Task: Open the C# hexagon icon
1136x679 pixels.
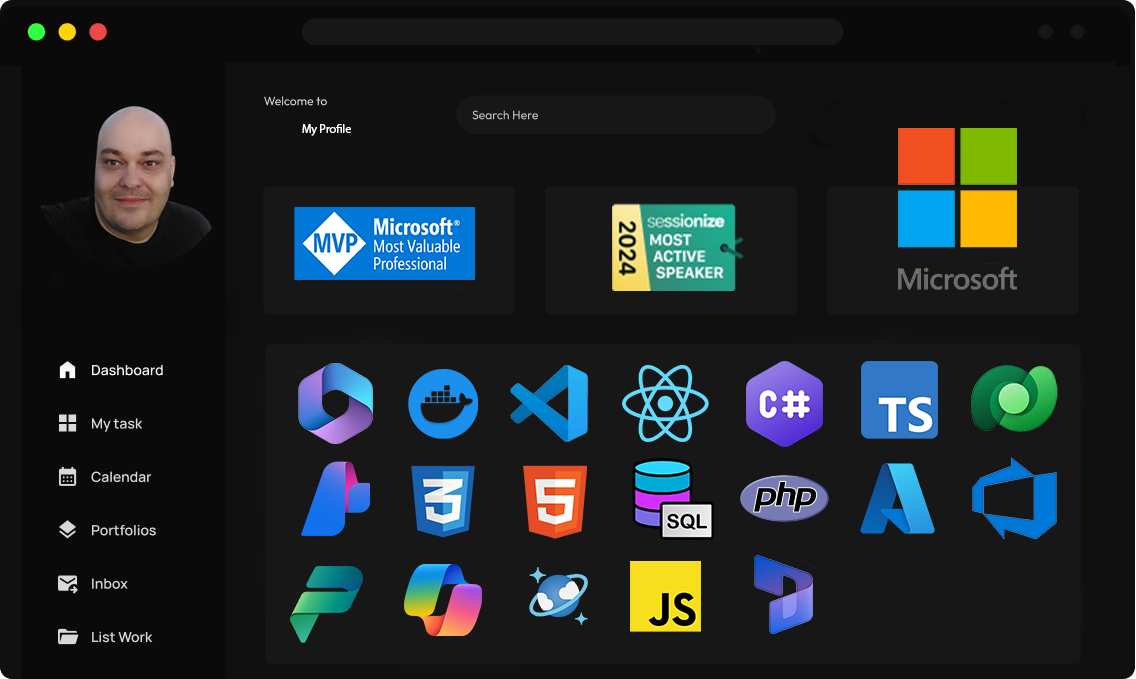Action: pyautogui.click(x=784, y=403)
